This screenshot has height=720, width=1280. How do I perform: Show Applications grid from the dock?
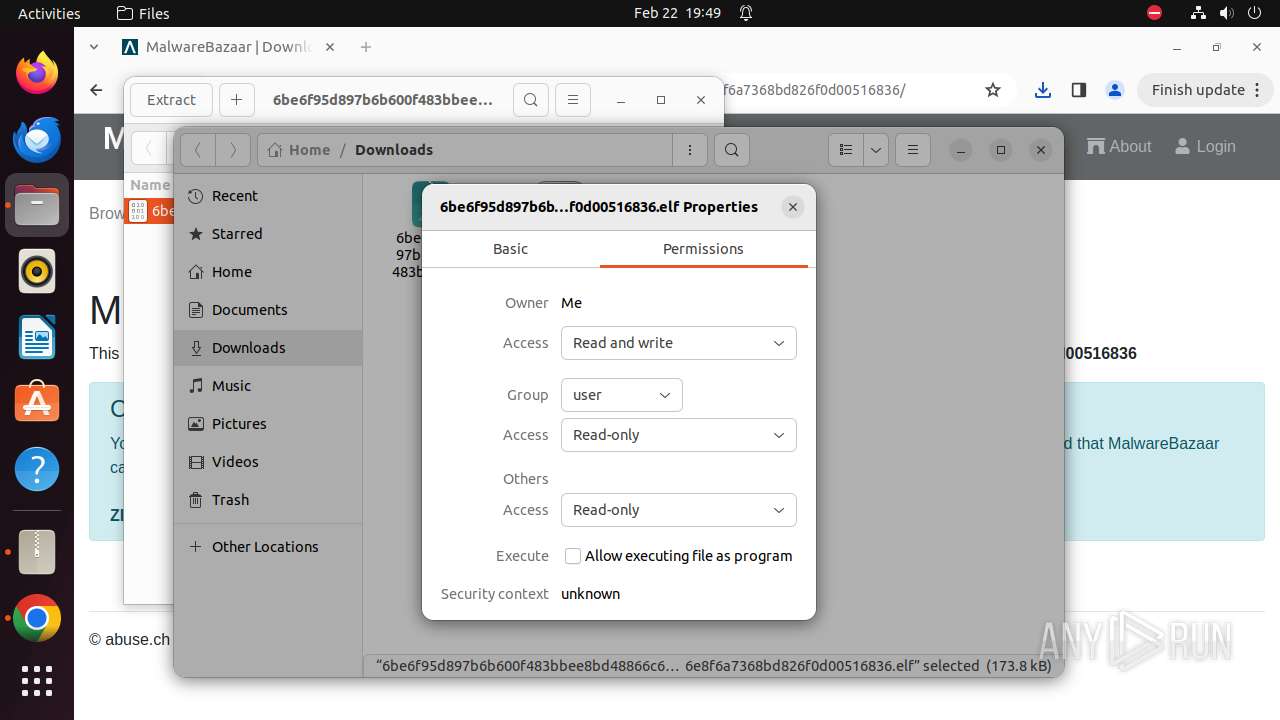(x=37, y=680)
